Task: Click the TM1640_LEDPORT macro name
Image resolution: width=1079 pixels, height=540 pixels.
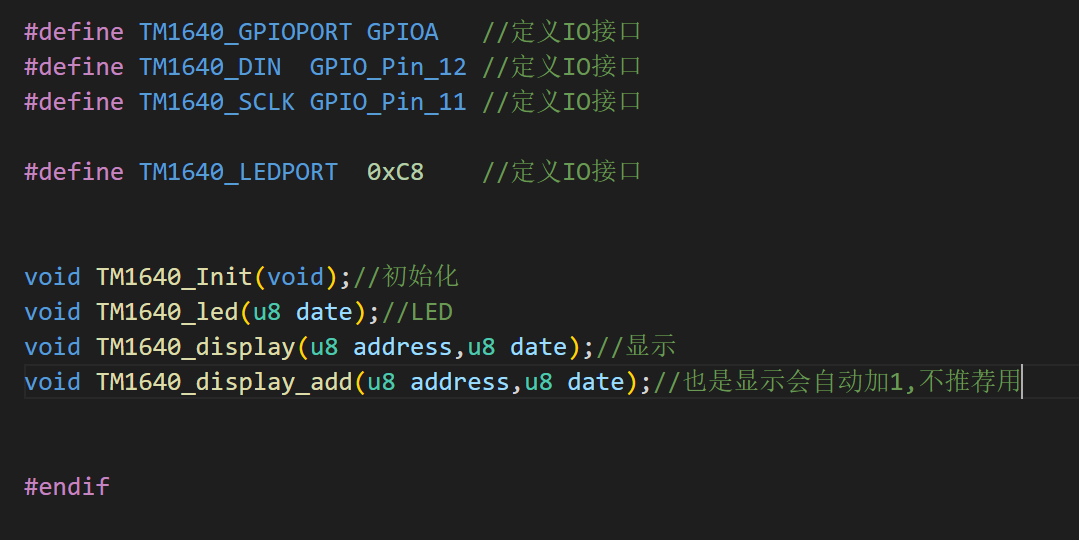Action: [238, 171]
